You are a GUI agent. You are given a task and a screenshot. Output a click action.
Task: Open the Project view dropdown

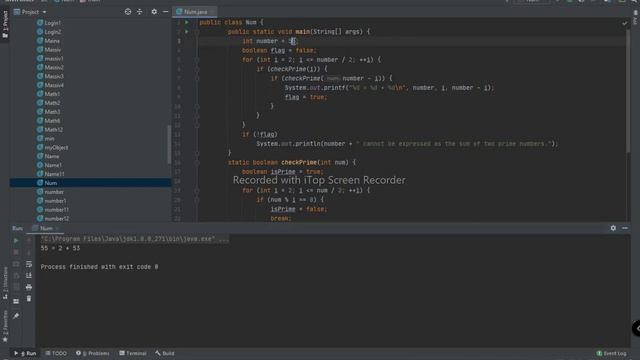30,12
